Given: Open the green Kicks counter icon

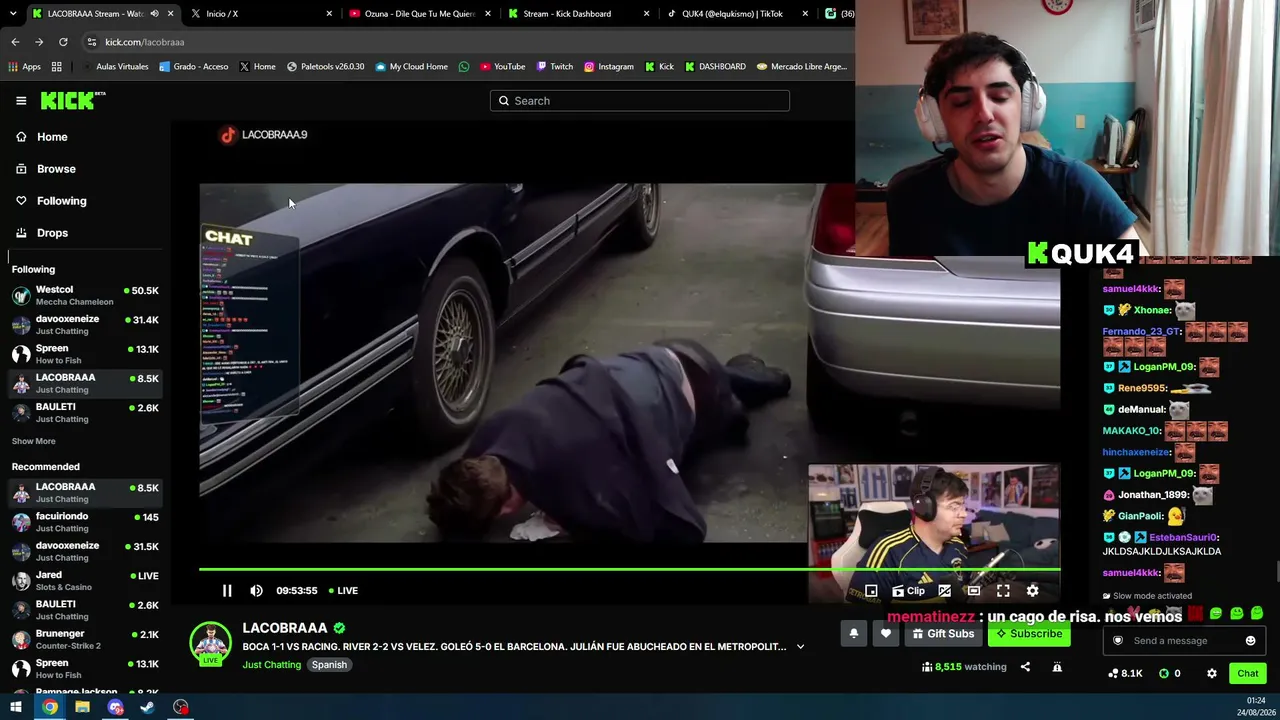Looking at the screenshot, I should pos(1163,674).
